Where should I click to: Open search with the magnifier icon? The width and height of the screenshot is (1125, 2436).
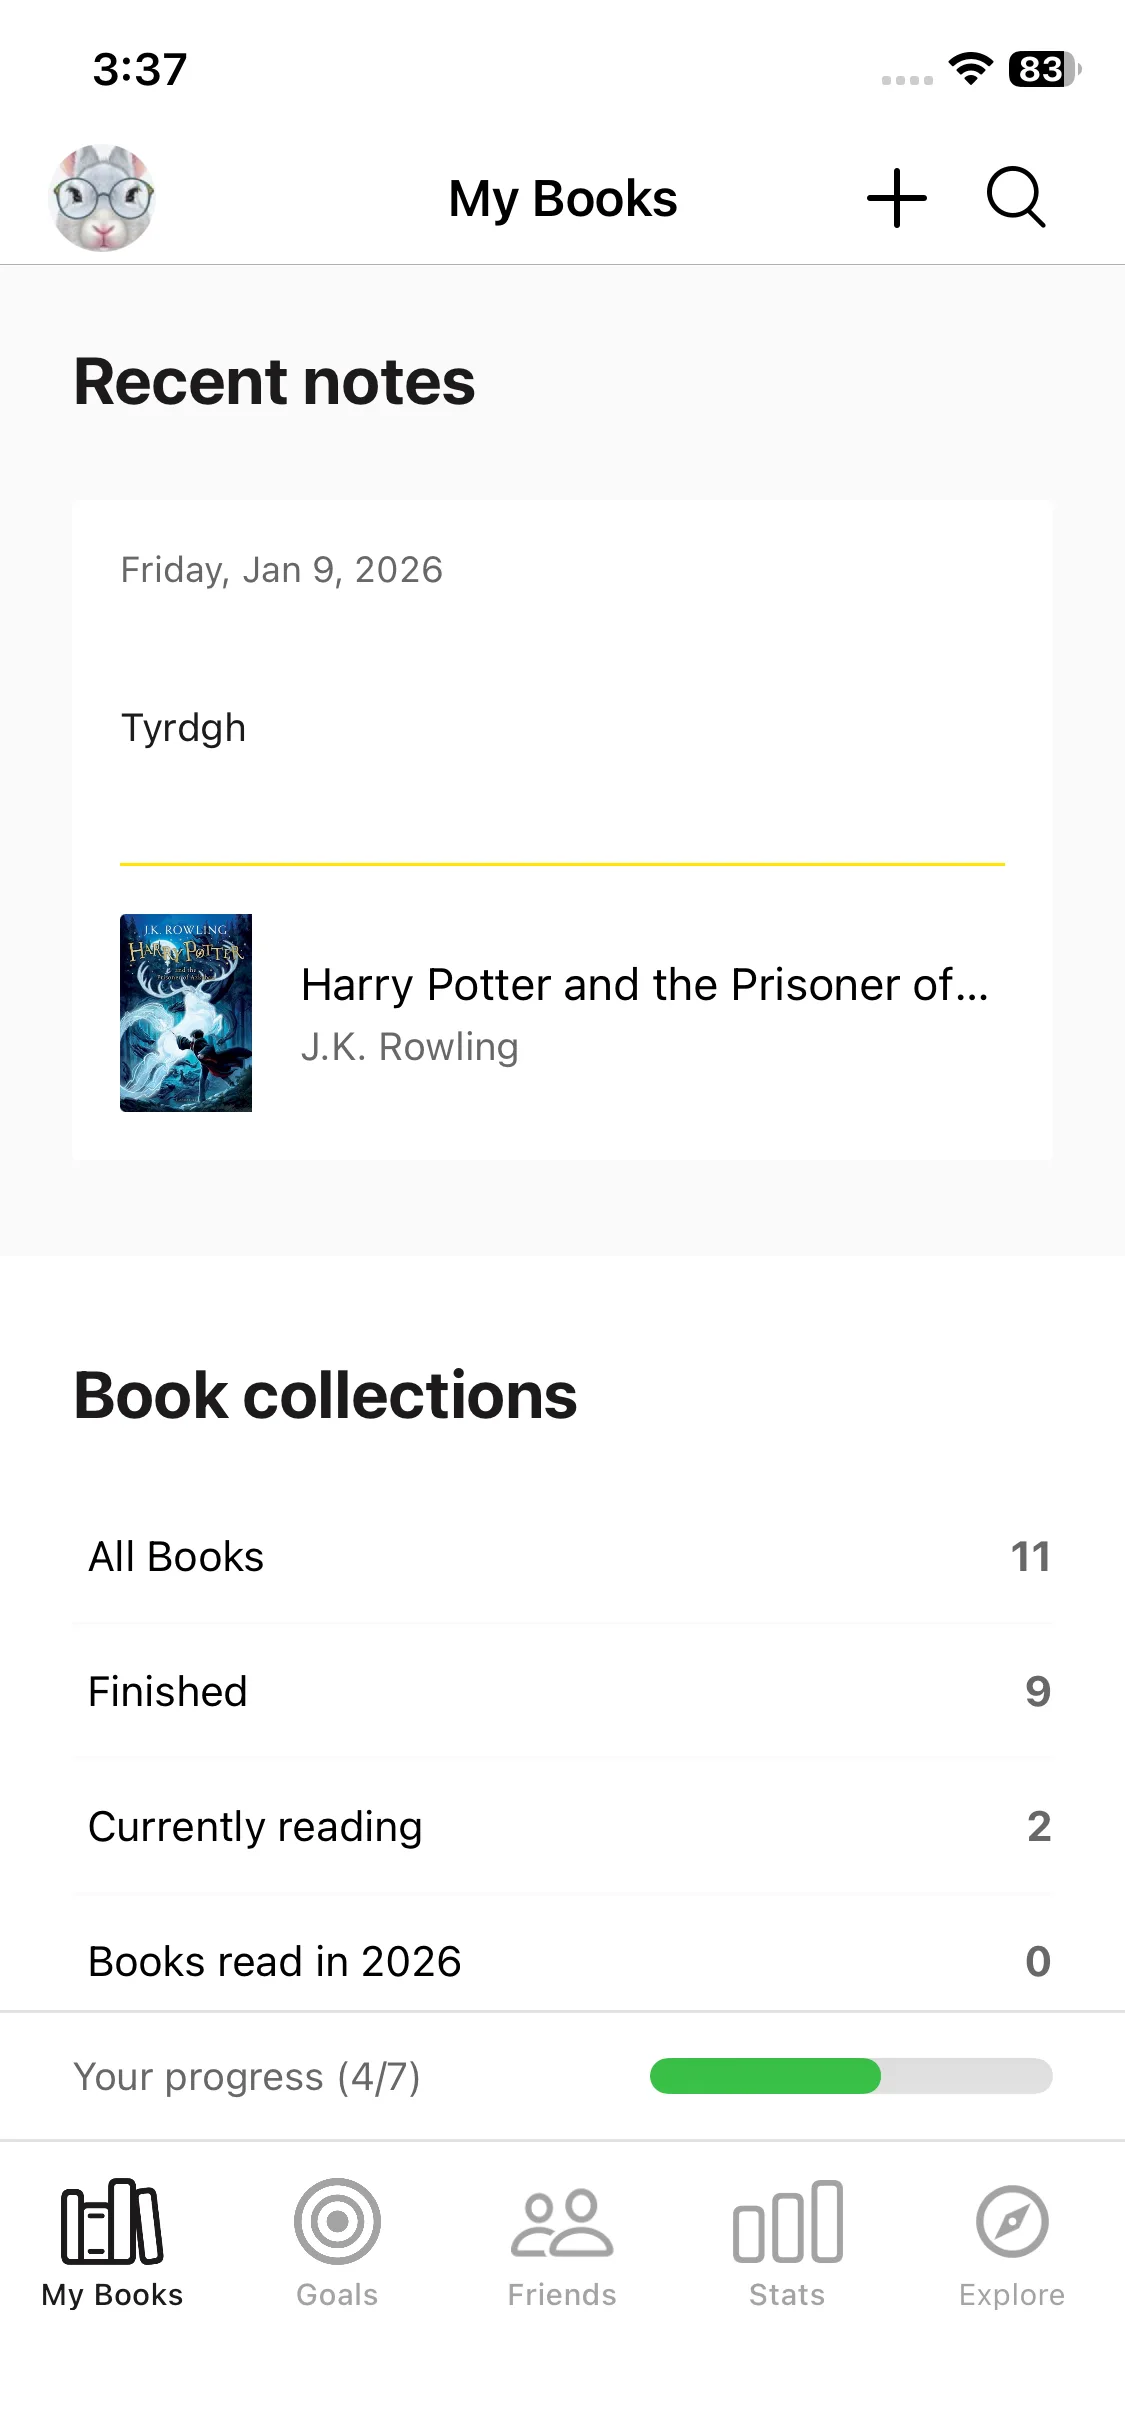click(x=1016, y=198)
